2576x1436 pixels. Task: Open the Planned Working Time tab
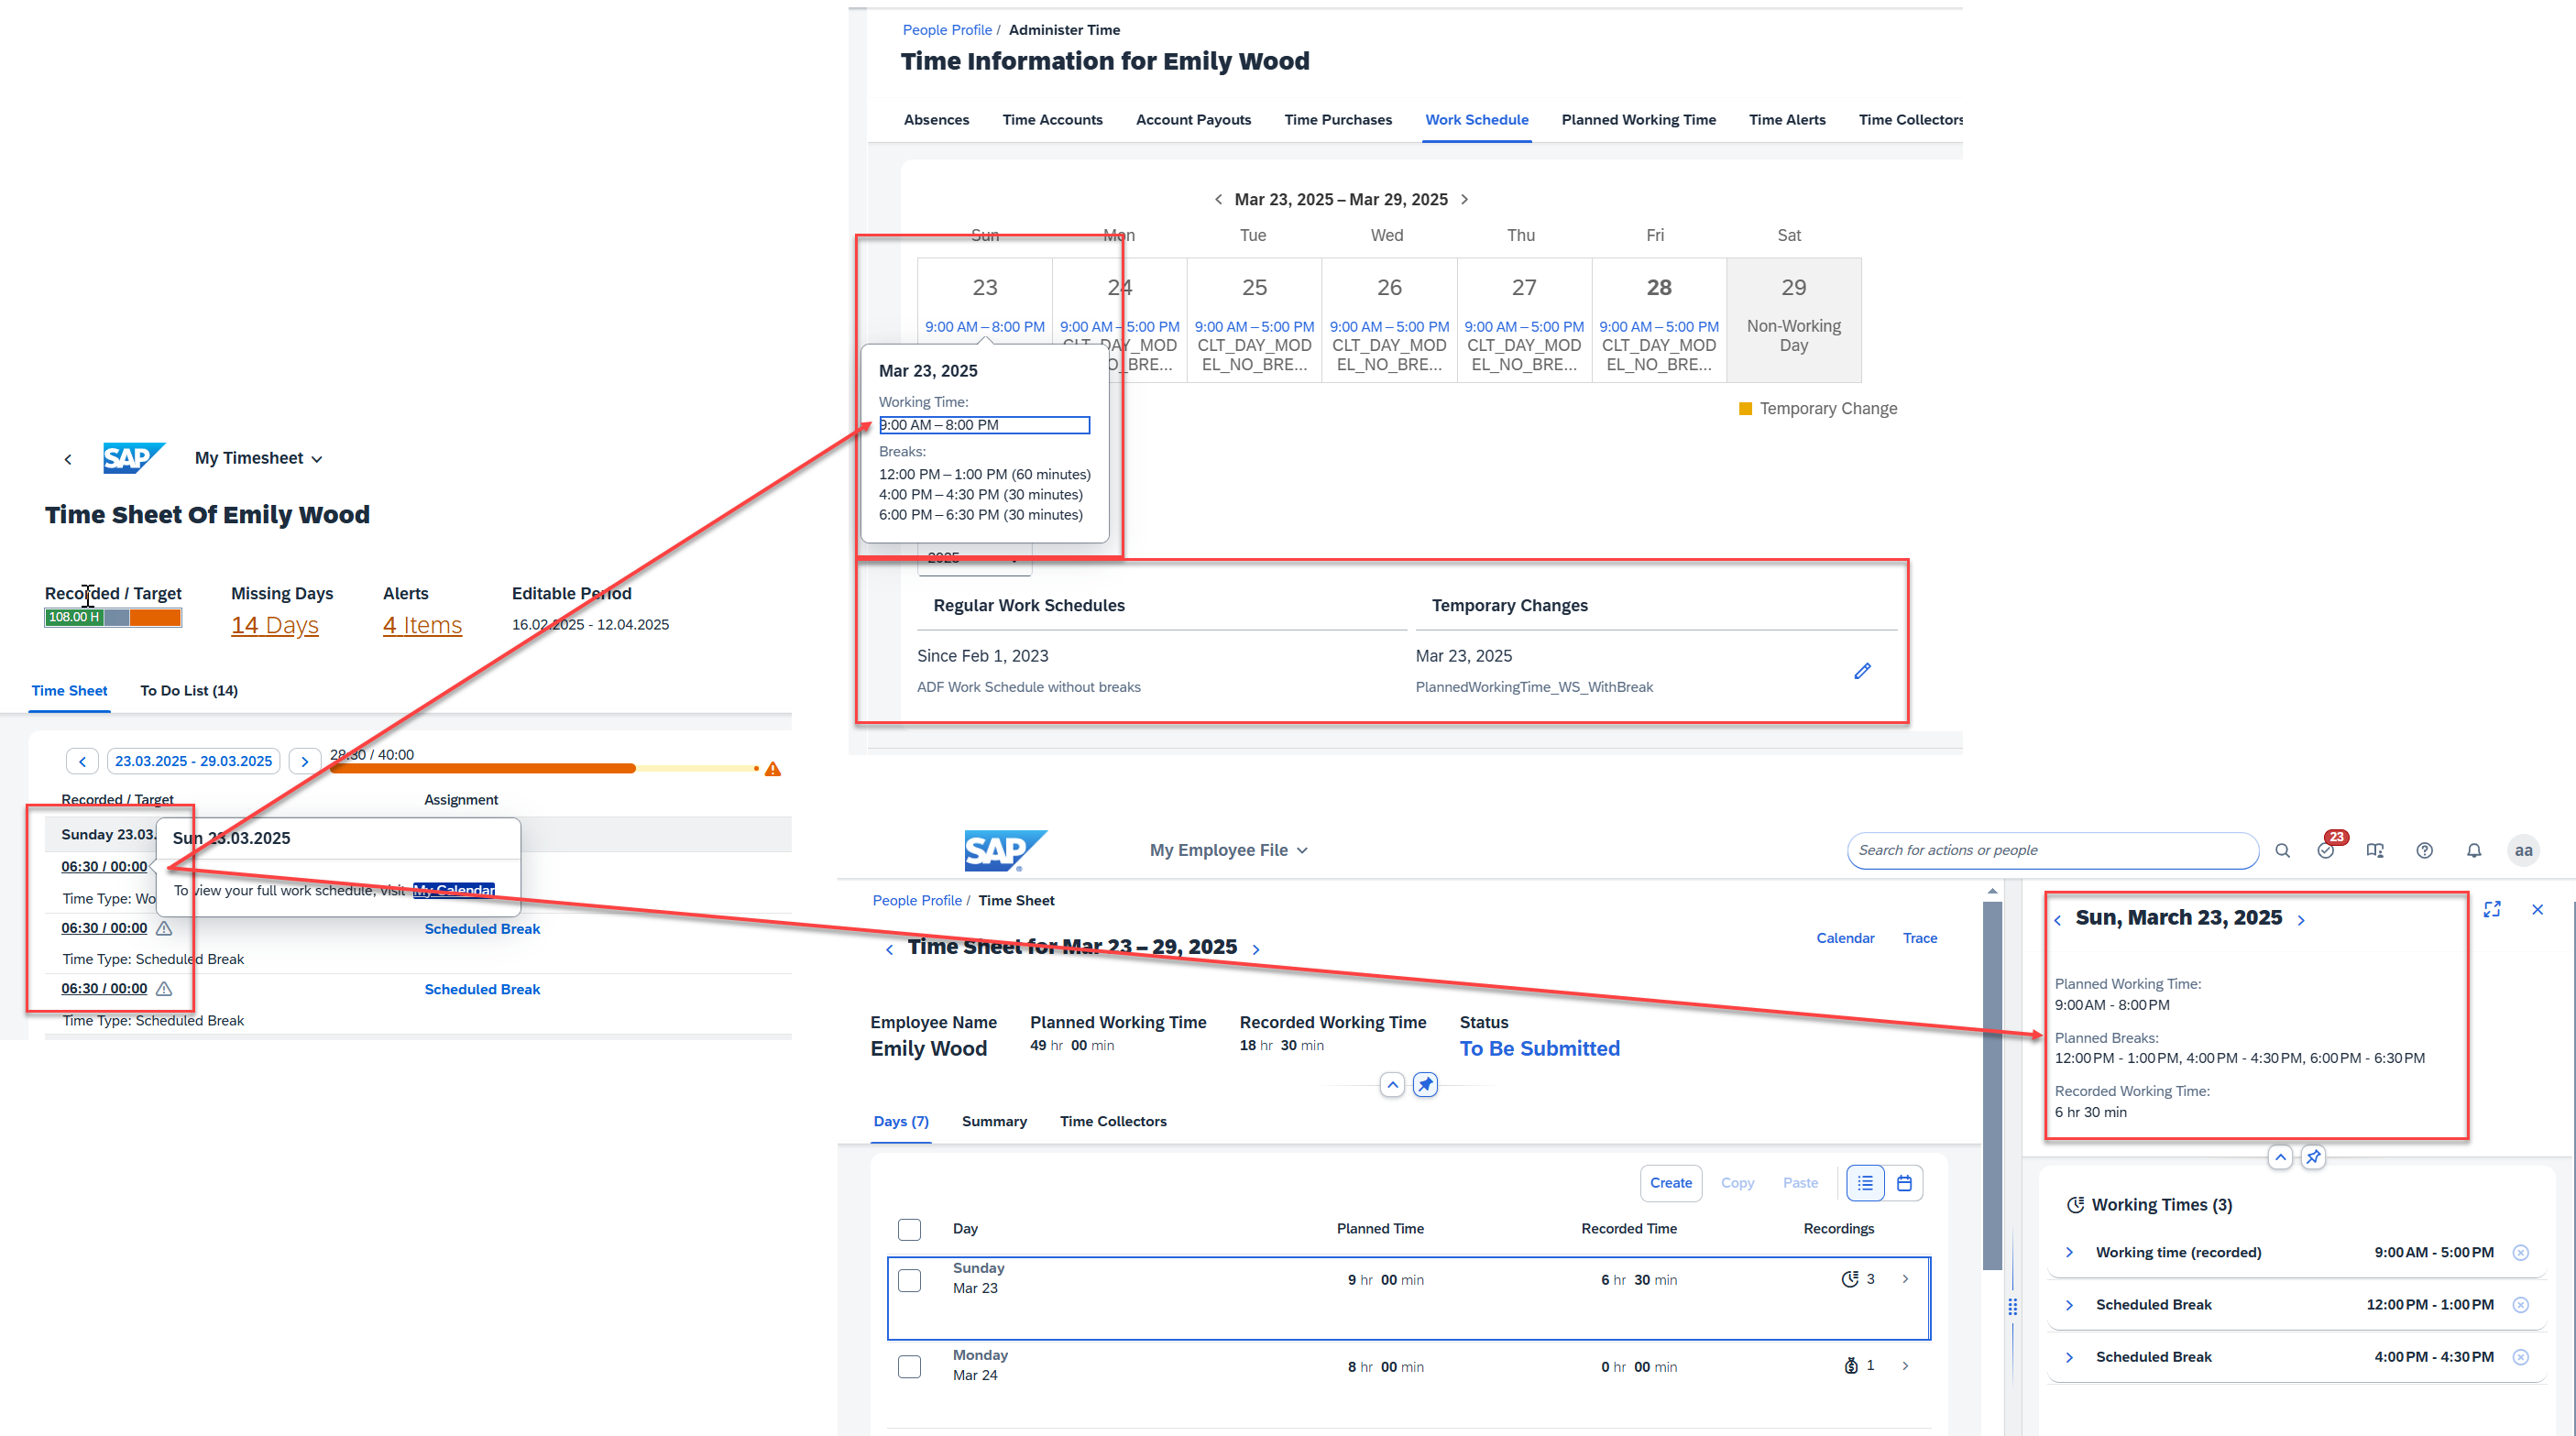[x=1638, y=119]
